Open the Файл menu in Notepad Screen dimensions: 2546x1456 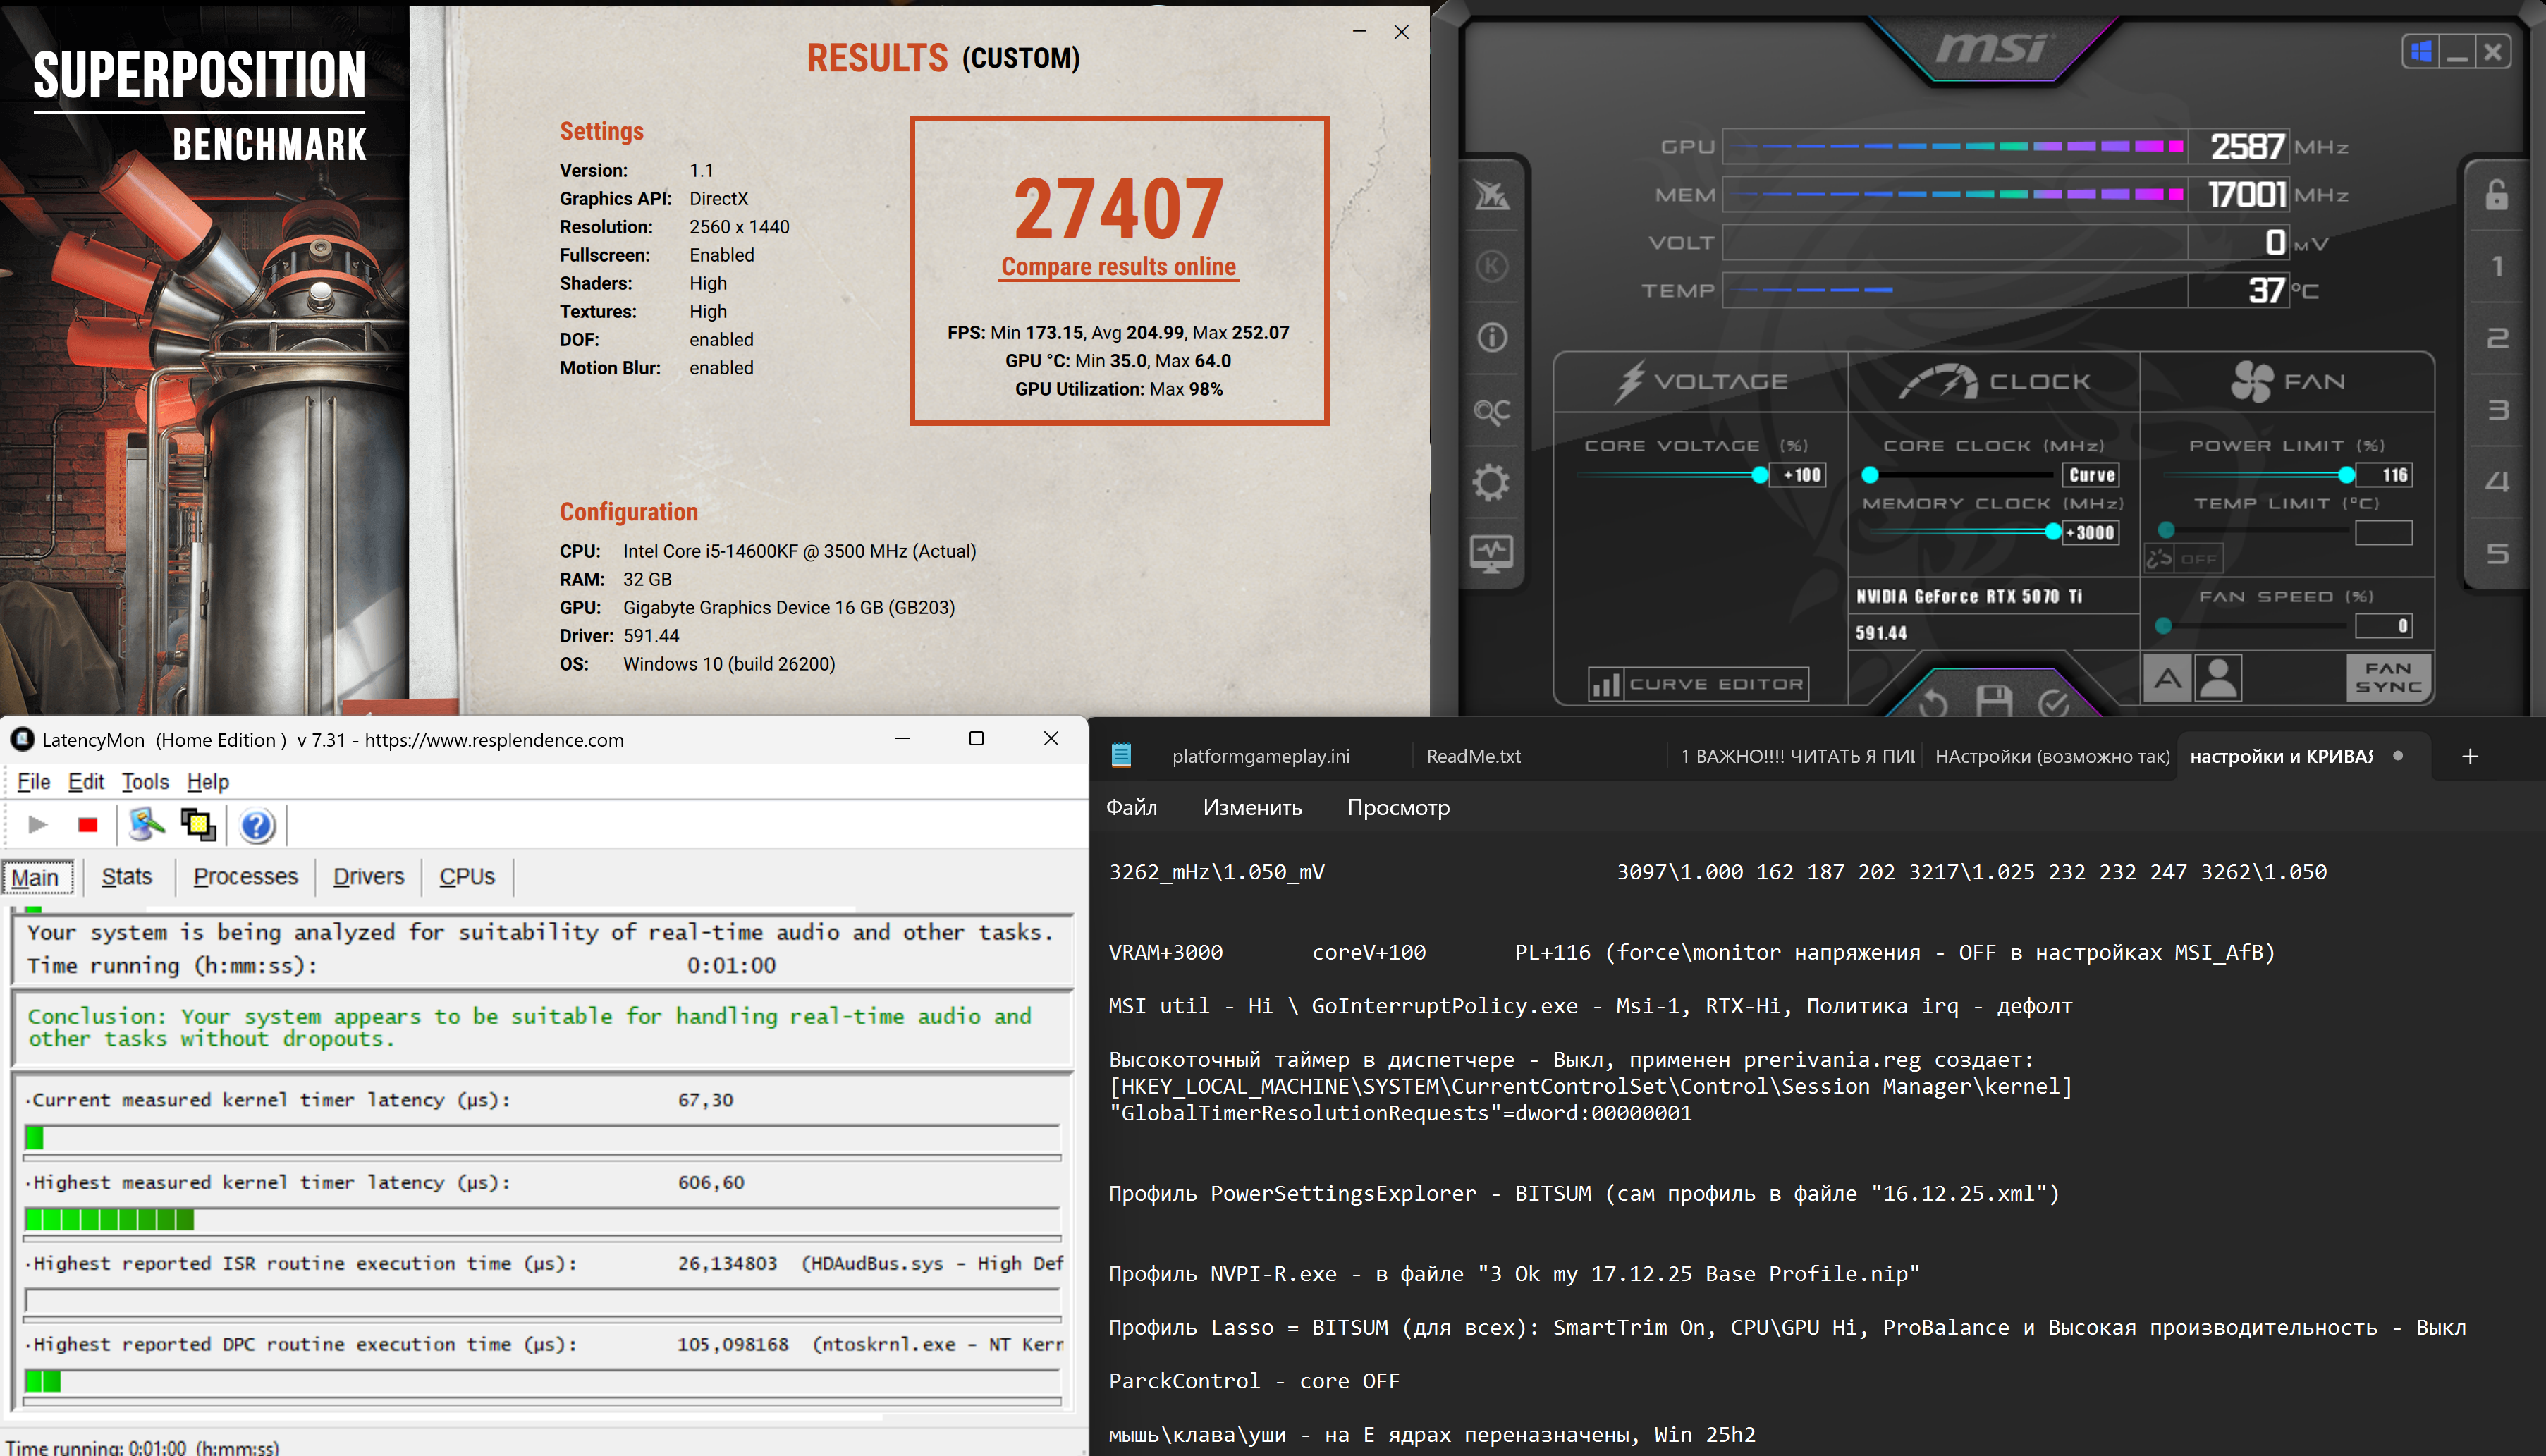pos(1132,808)
